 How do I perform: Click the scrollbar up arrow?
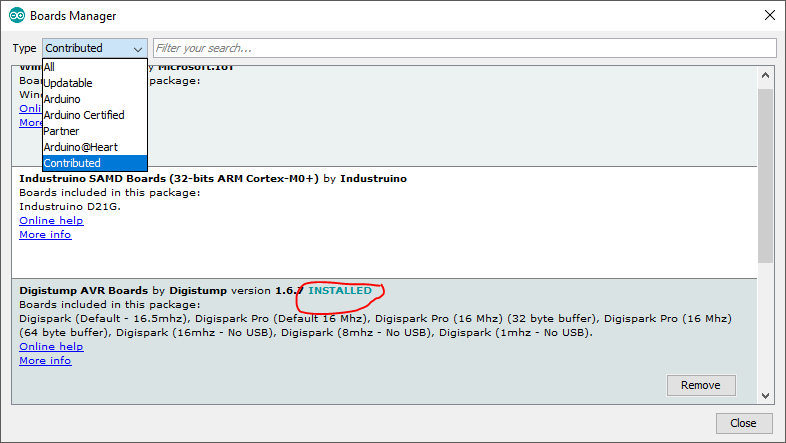[765, 76]
